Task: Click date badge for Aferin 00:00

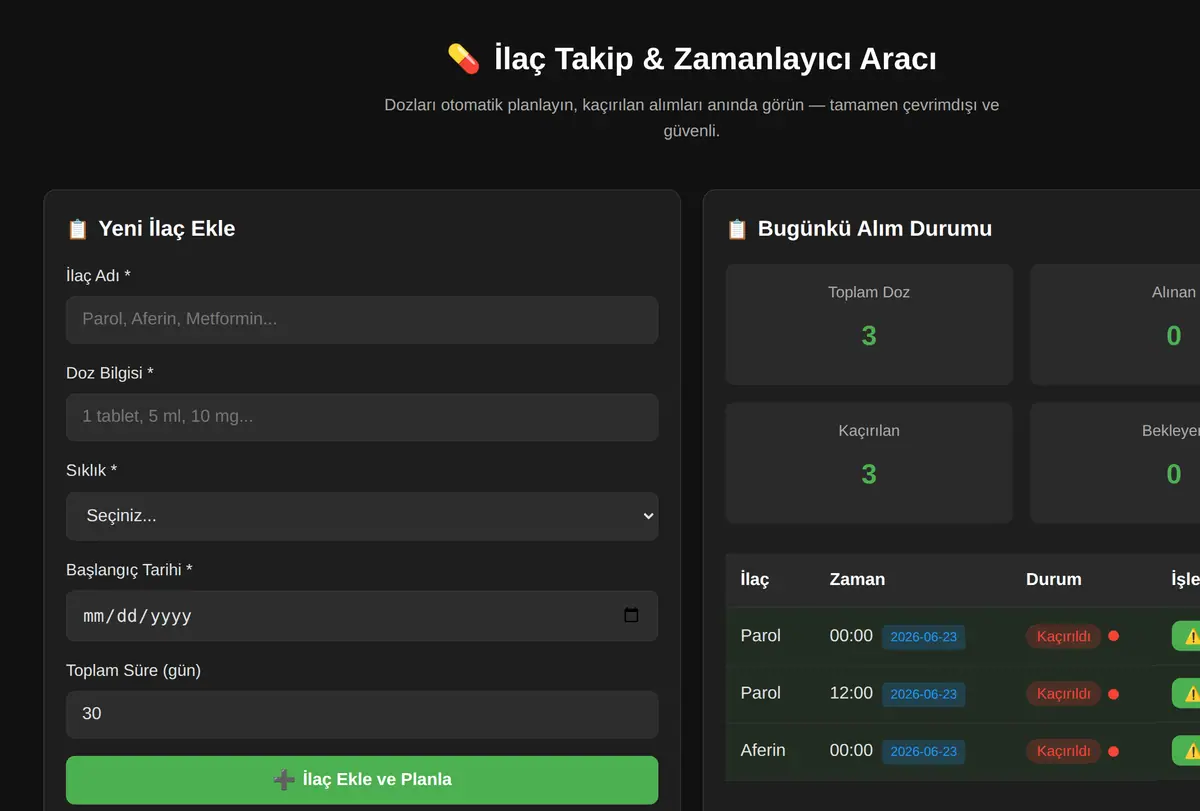Action: coord(923,751)
